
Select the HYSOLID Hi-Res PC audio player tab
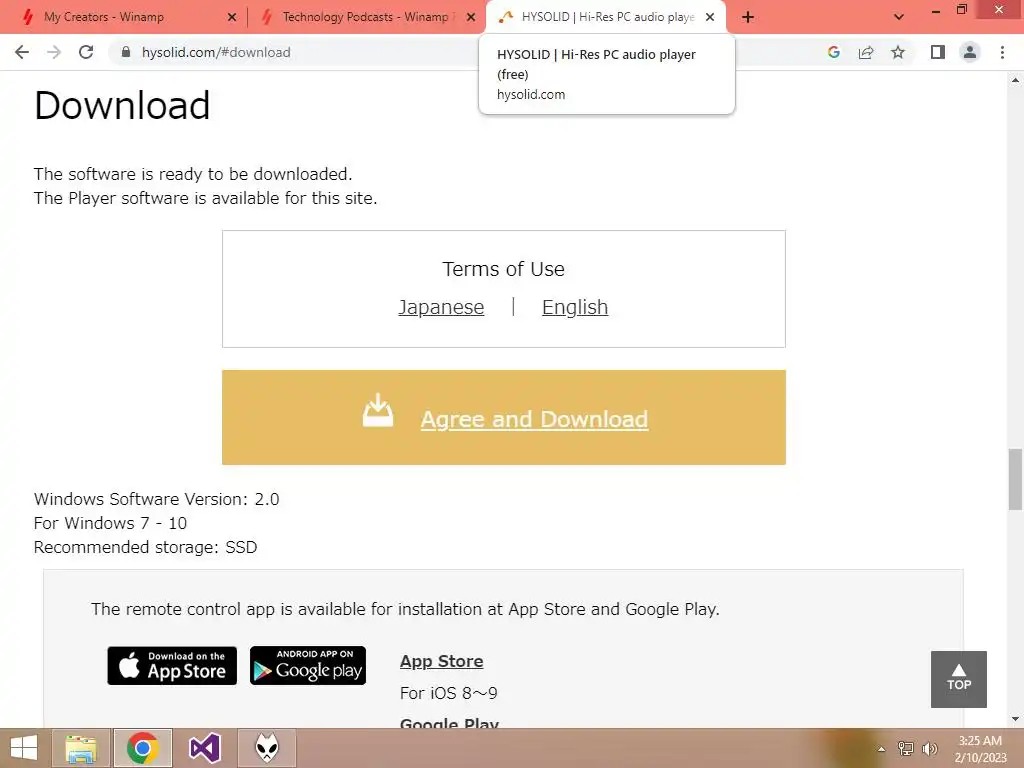[x=607, y=17]
